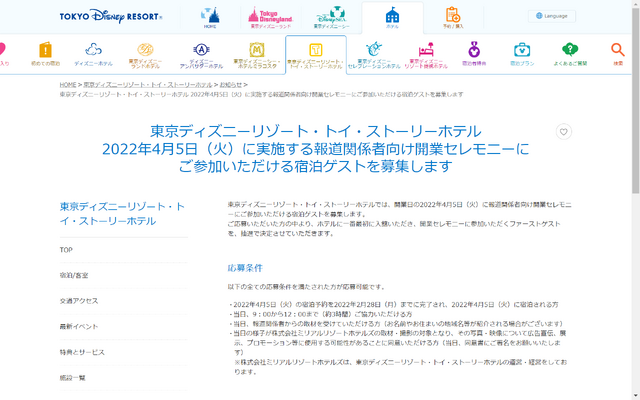Open the reservation and purchase ticket icon
640x400 pixels.
(x=452, y=17)
